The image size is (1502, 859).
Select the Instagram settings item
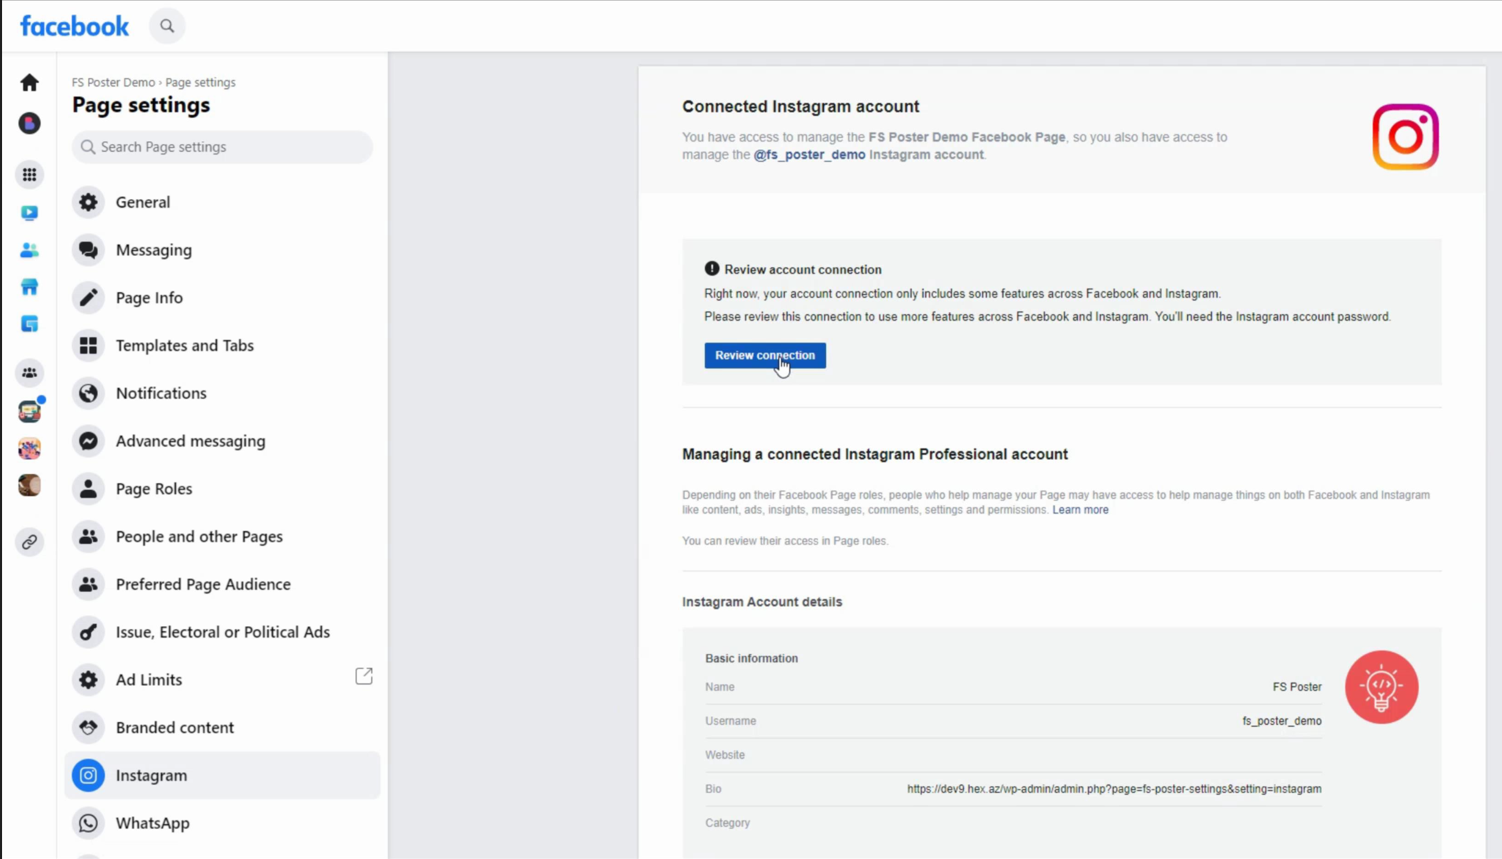click(x=222, y=775)
